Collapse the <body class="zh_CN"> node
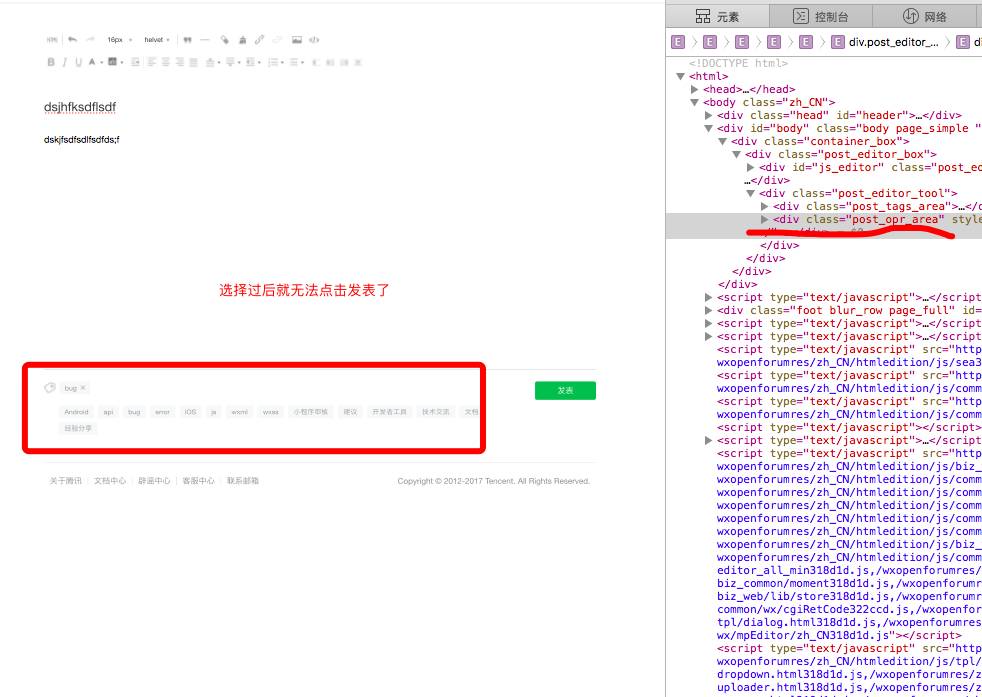The height and width of the screenshot is (697, 982). point(695,103)
